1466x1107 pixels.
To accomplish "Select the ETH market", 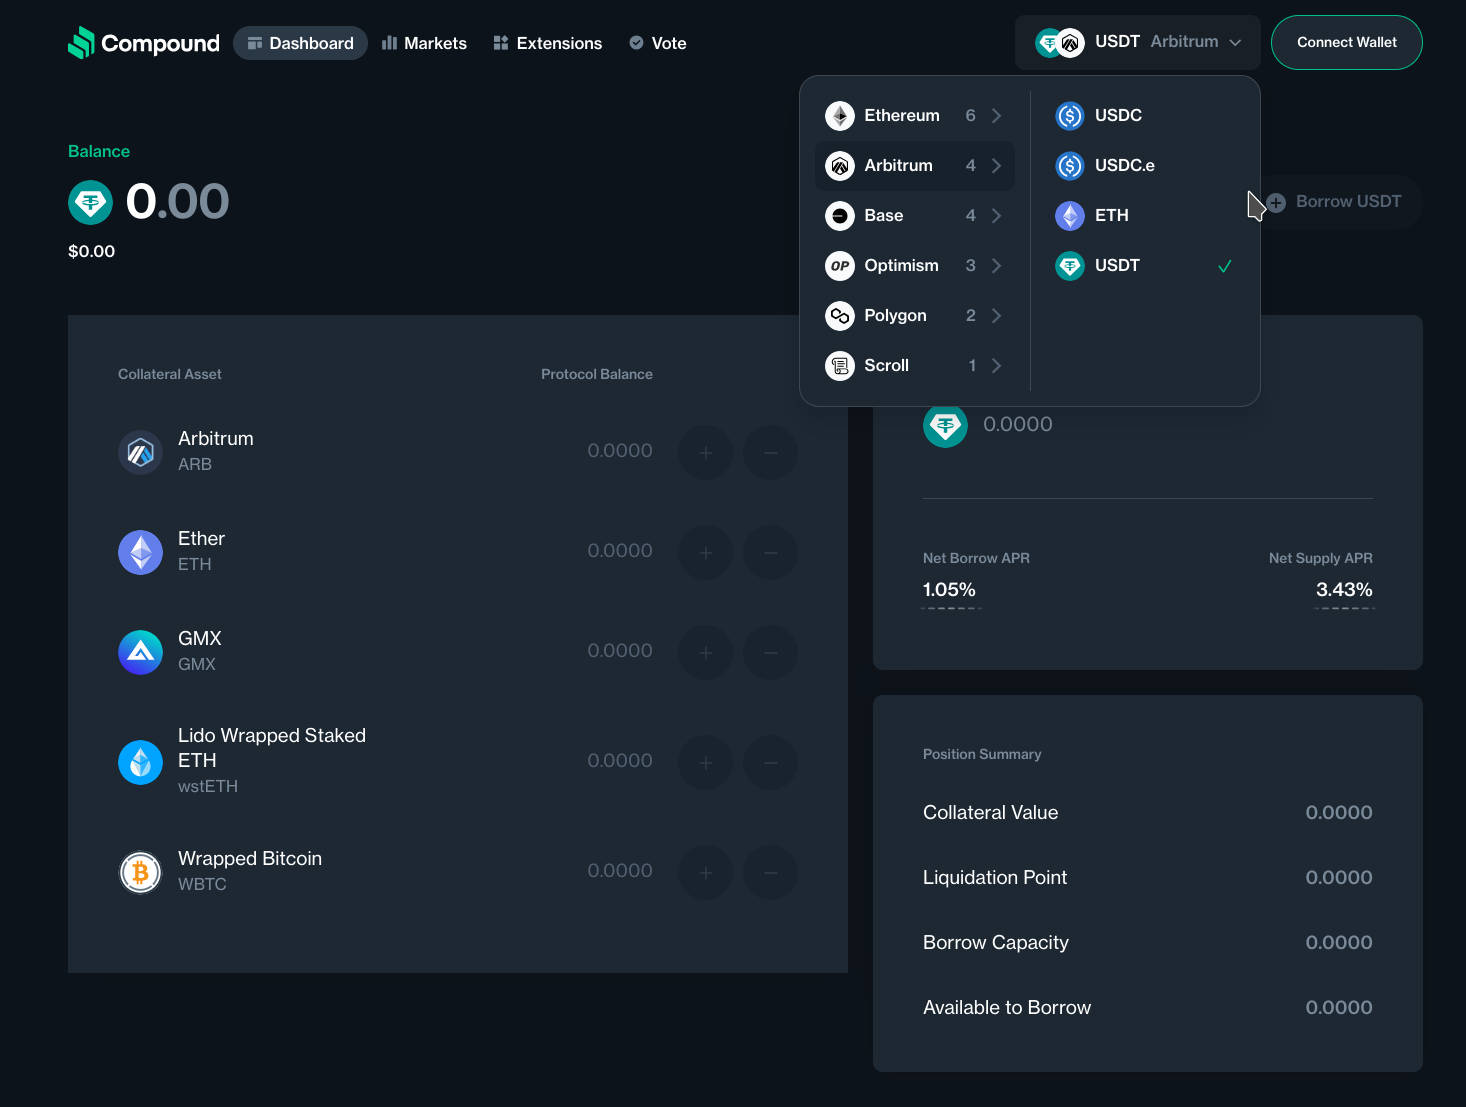I will click(1145, 216).
